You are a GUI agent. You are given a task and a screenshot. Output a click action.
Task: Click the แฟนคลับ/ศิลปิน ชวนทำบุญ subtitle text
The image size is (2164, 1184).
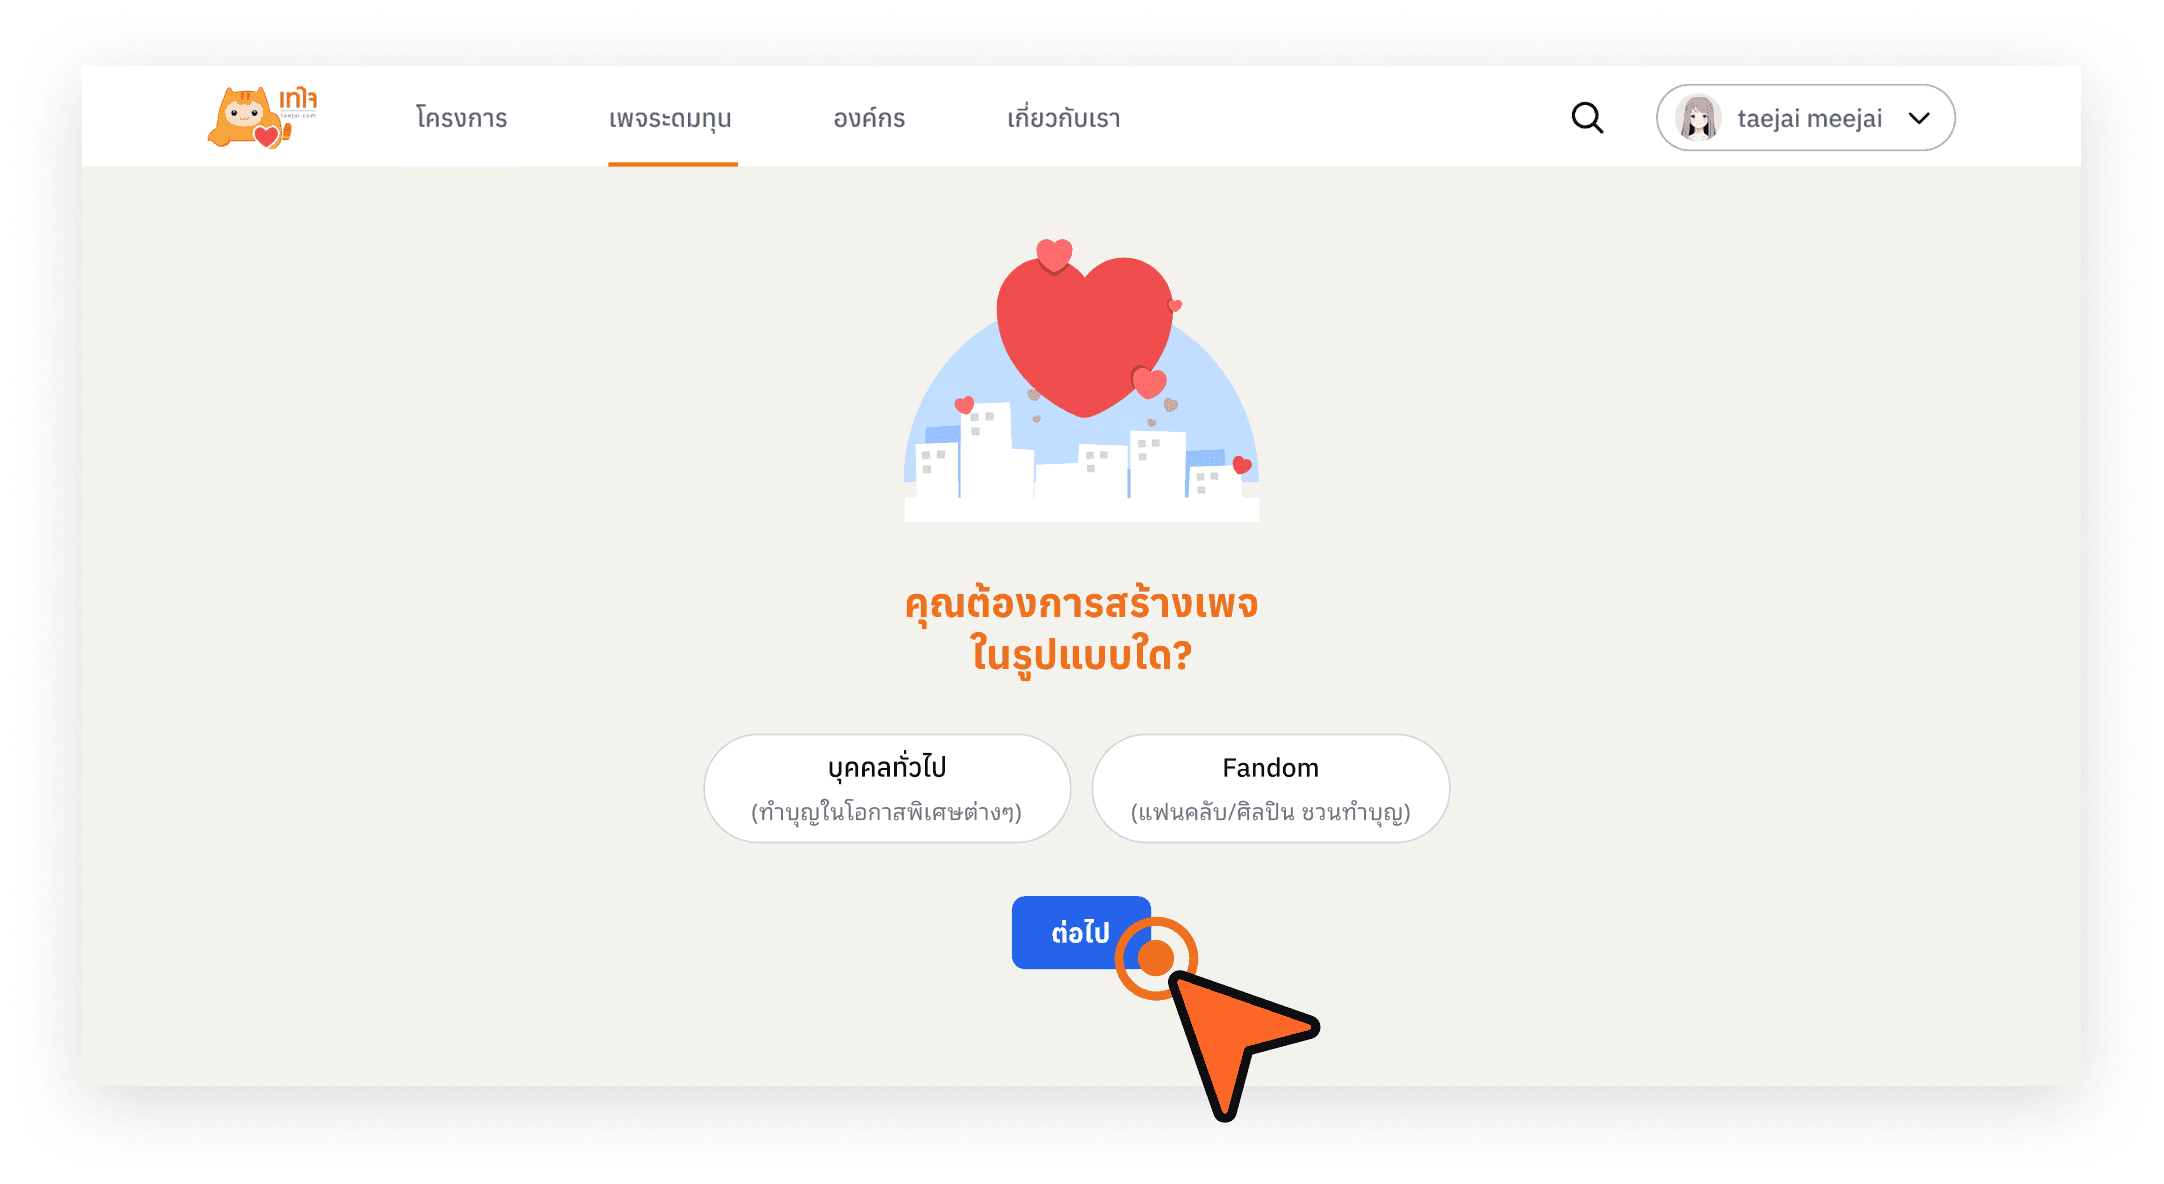(1270, 811)
